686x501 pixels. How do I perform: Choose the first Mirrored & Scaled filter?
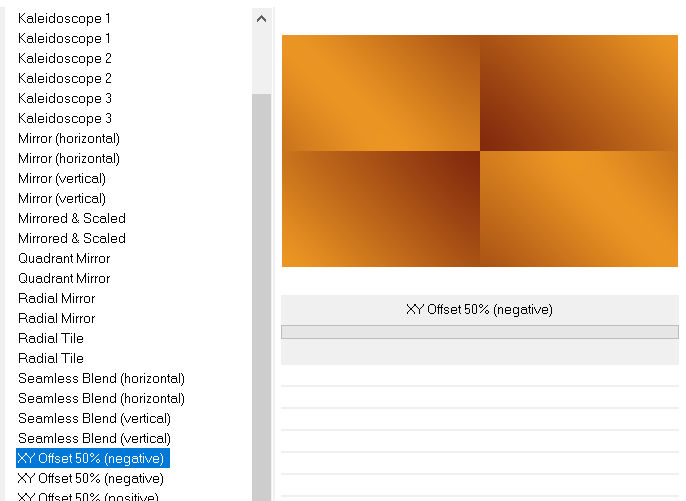pos(71,218)
